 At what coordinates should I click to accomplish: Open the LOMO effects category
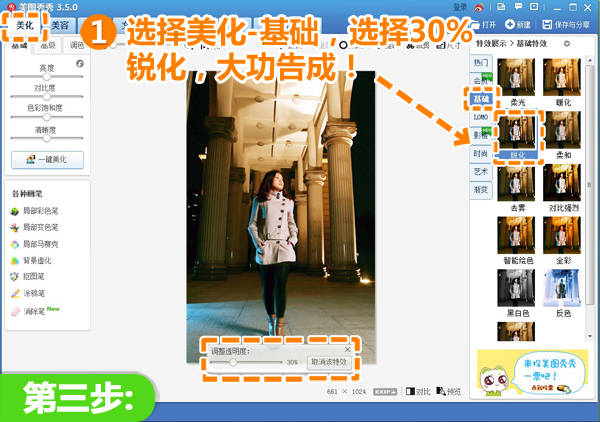coord(481,117)
